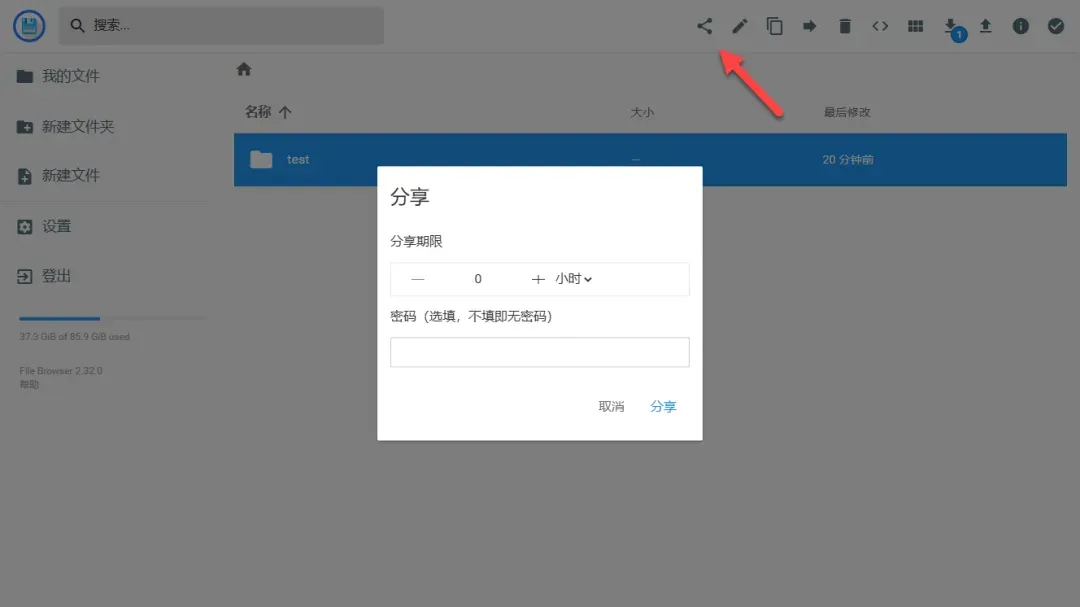Delete the selected folder with trash icon
Viewport: 1080px width, 607px height.
point(844,26)
